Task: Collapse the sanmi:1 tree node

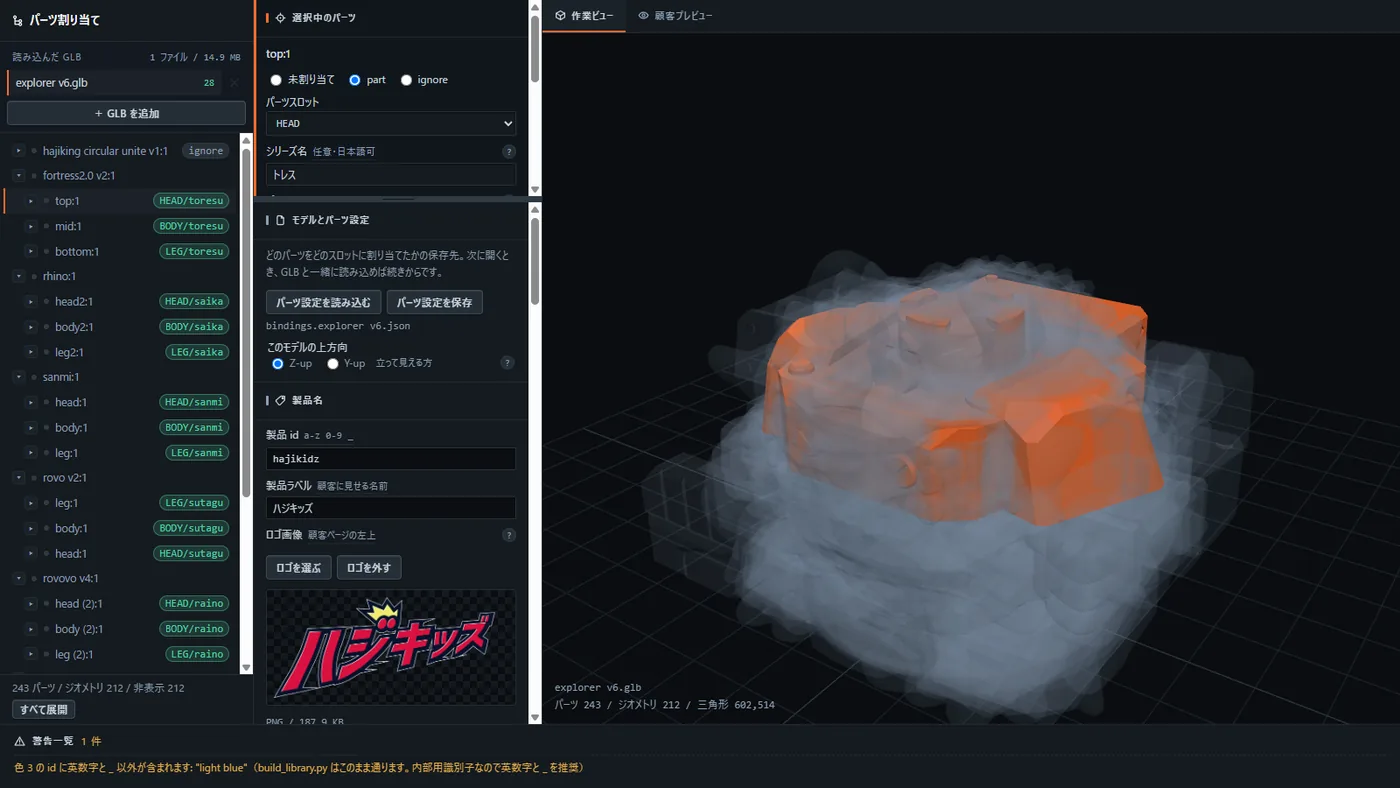Action: (18, 377)
